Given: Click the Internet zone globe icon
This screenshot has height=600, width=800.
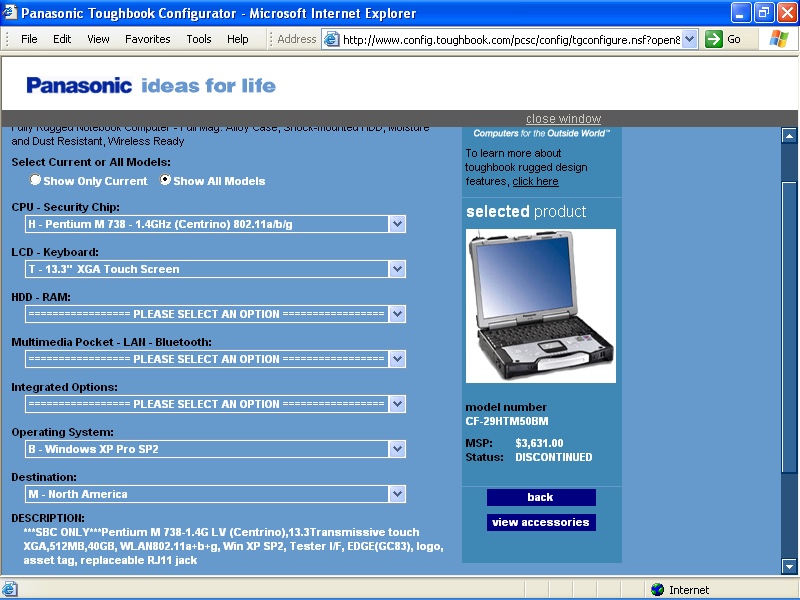Looking at the screenshot, I should coord(657,590).
